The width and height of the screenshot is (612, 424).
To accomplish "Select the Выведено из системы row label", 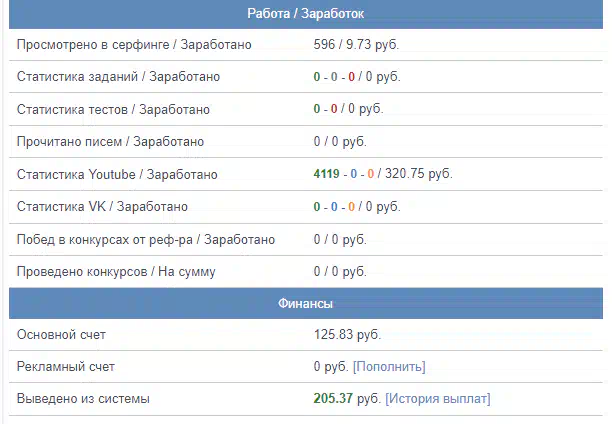I will click(83, 399).
